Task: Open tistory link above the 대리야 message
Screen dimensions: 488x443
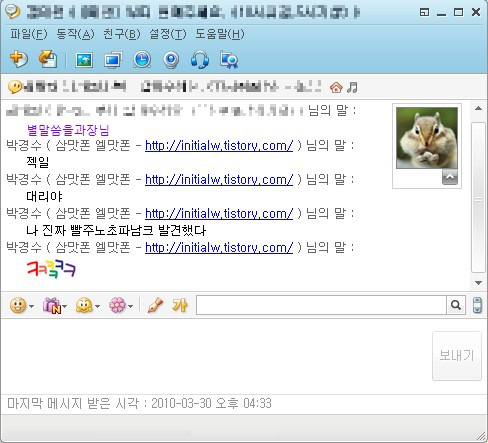Action: [219, 180]
